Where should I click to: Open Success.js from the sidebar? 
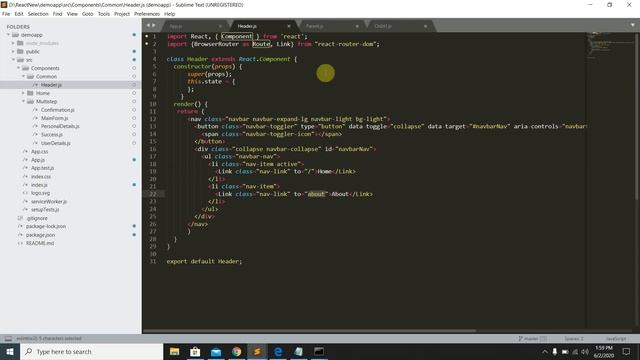pyautogui.click(x=52, y=135)
